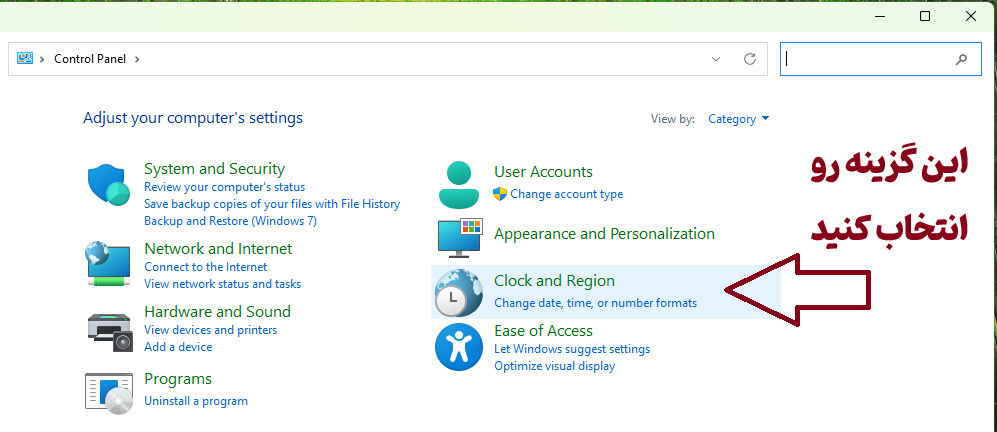
Task: Open User Accounts category heading
Action: pyautogui.click(x=543, y=172)
